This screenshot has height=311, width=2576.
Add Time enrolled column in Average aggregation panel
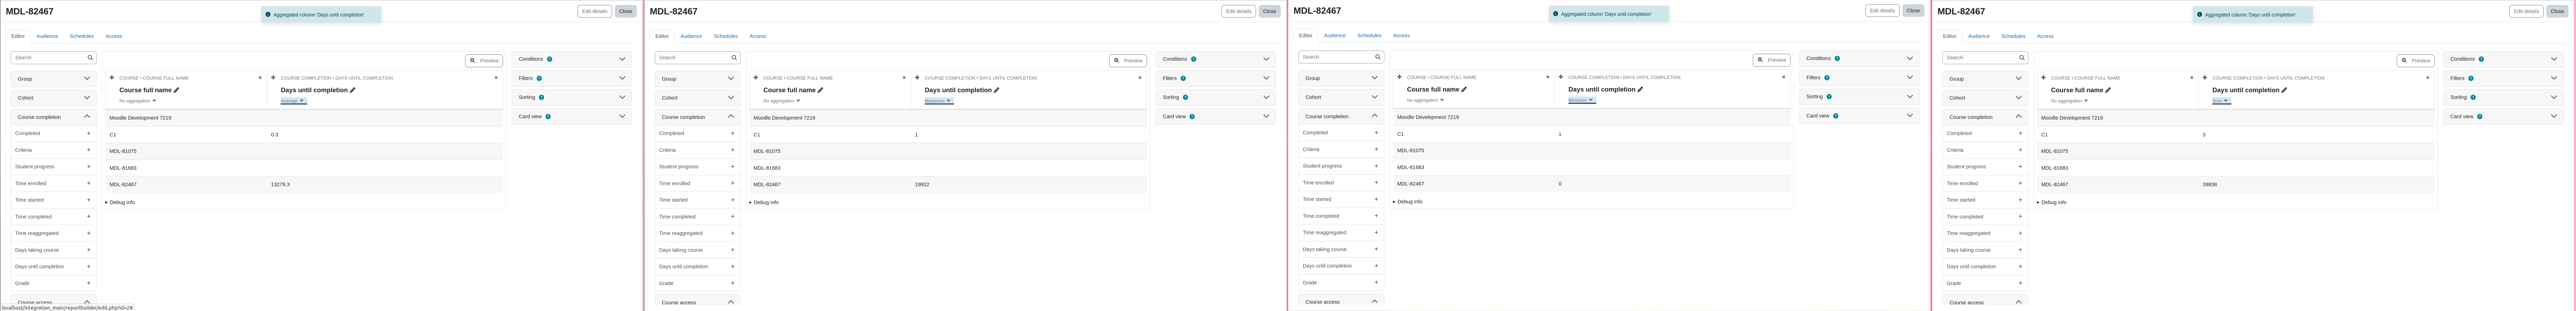88,183
